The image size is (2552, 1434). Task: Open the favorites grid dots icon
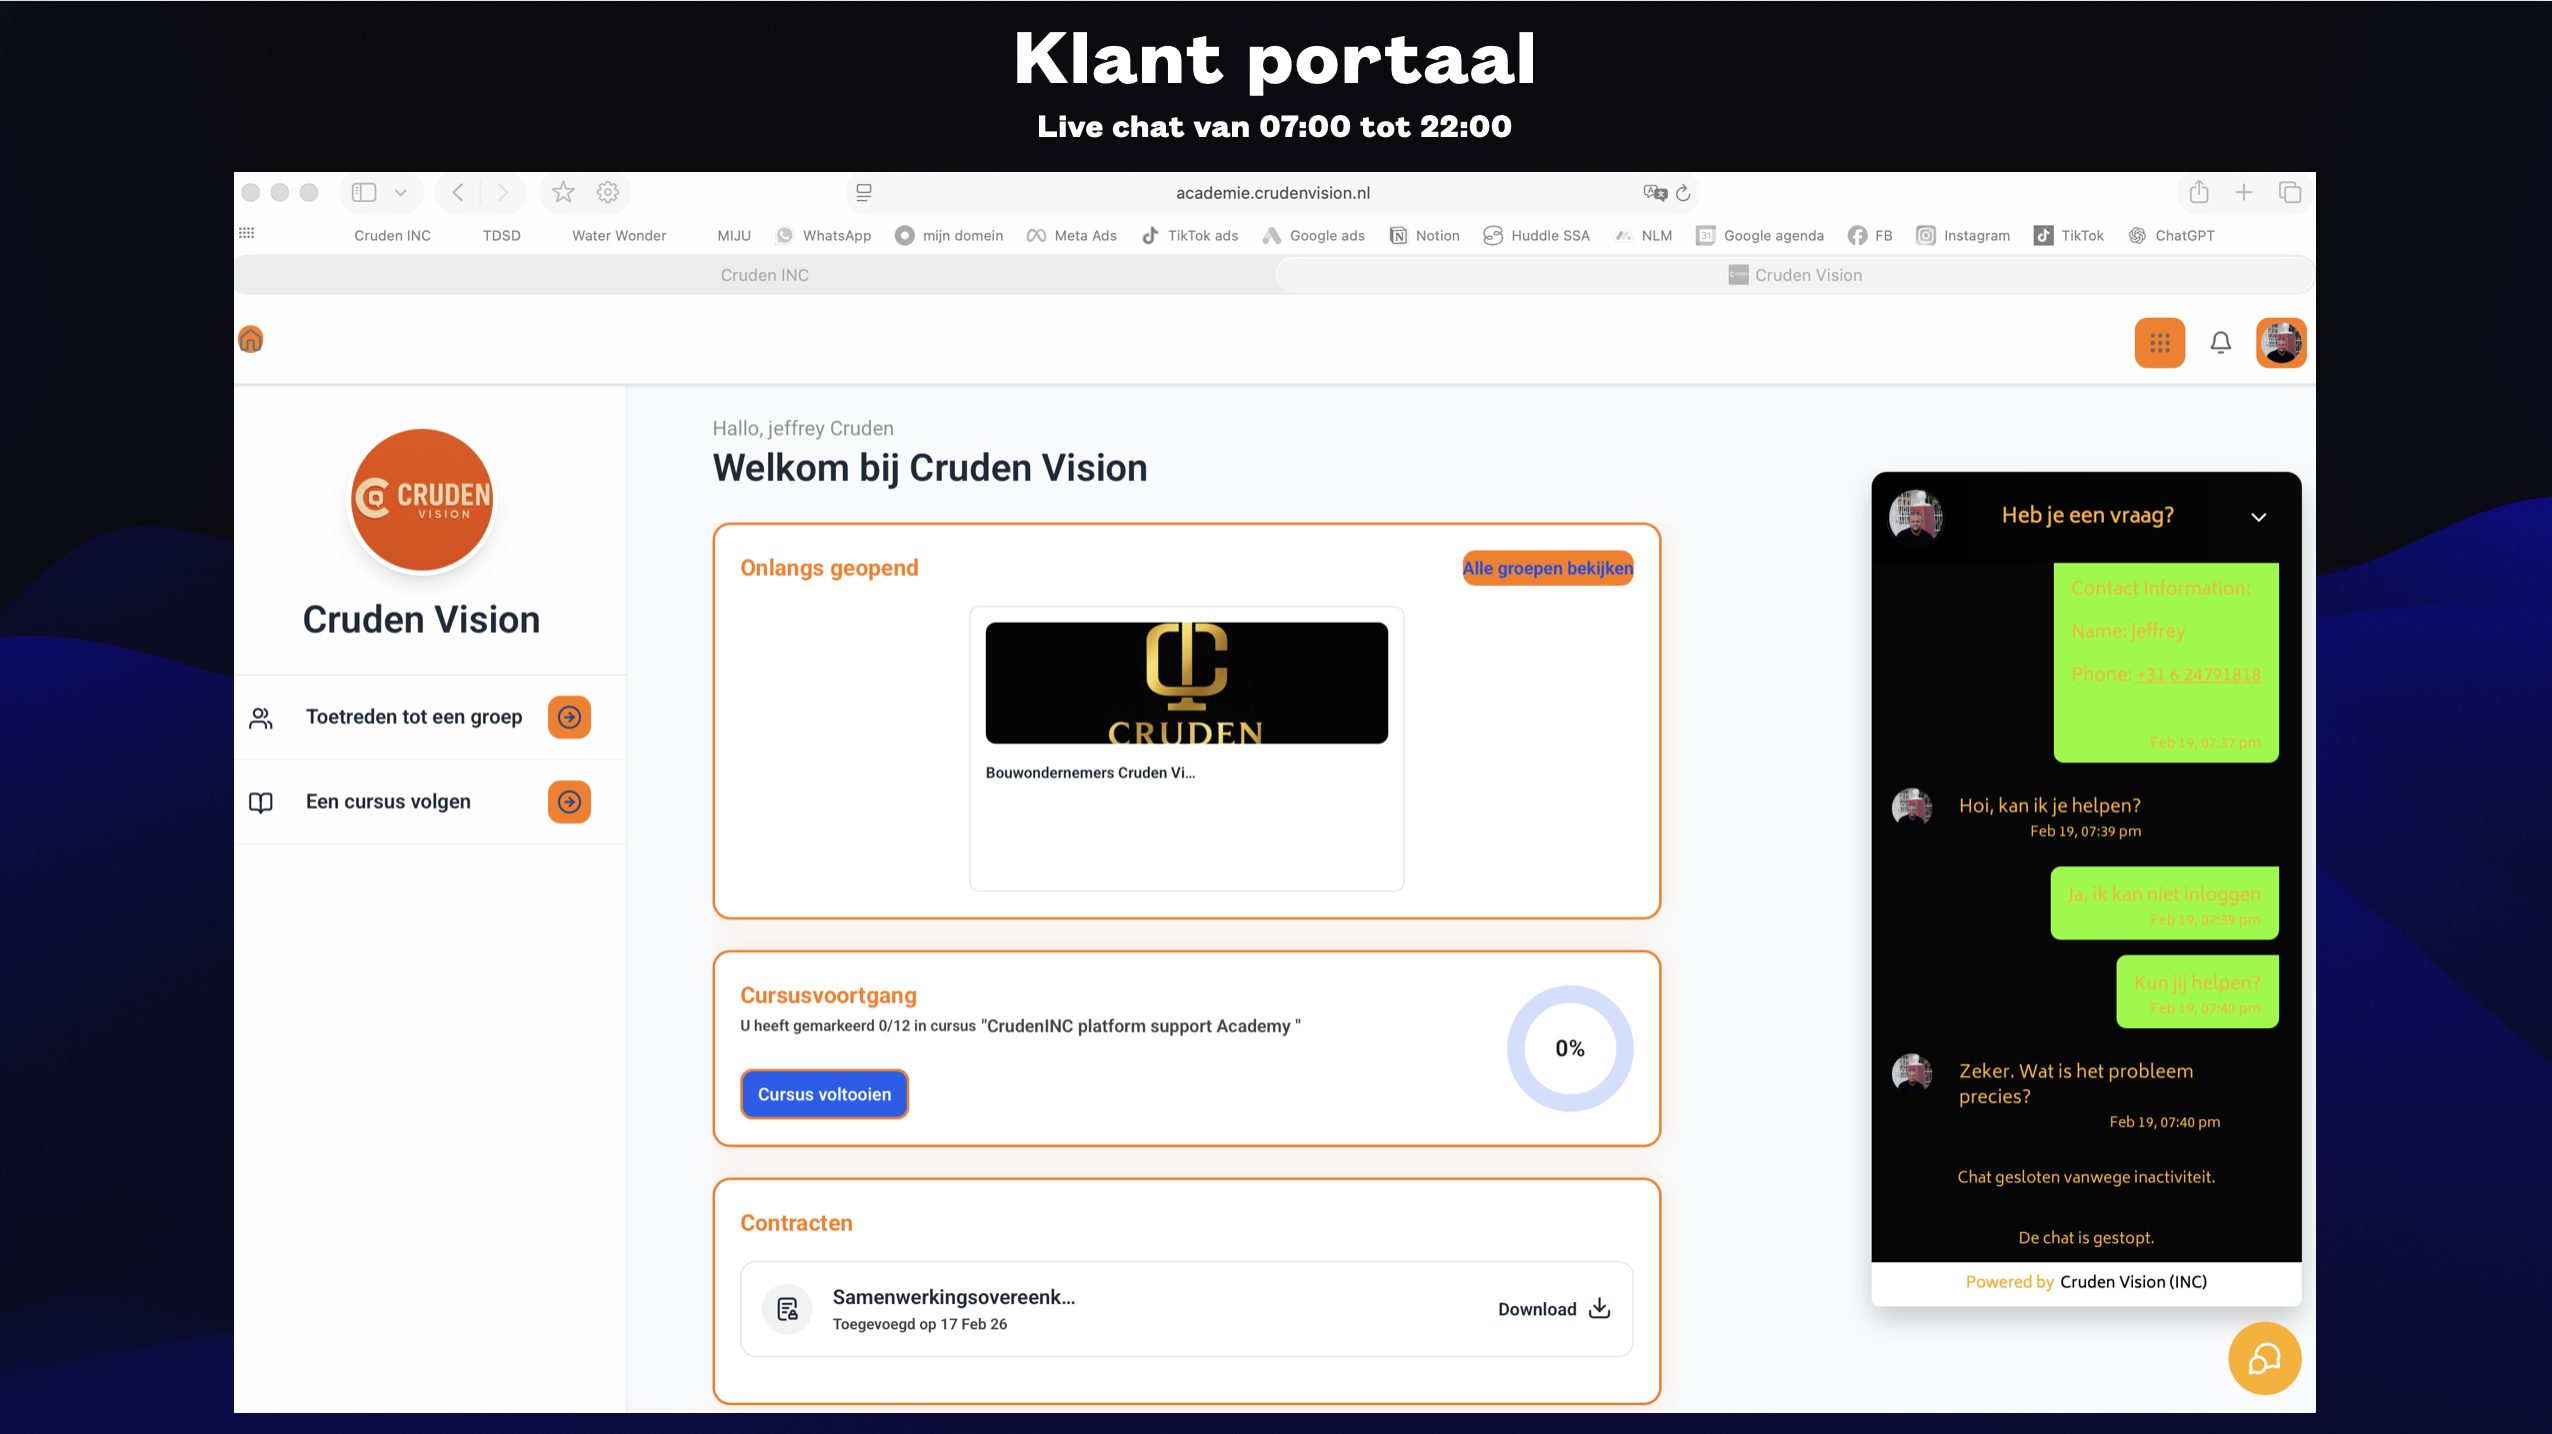pyautogui.click(x=246, y=233)
